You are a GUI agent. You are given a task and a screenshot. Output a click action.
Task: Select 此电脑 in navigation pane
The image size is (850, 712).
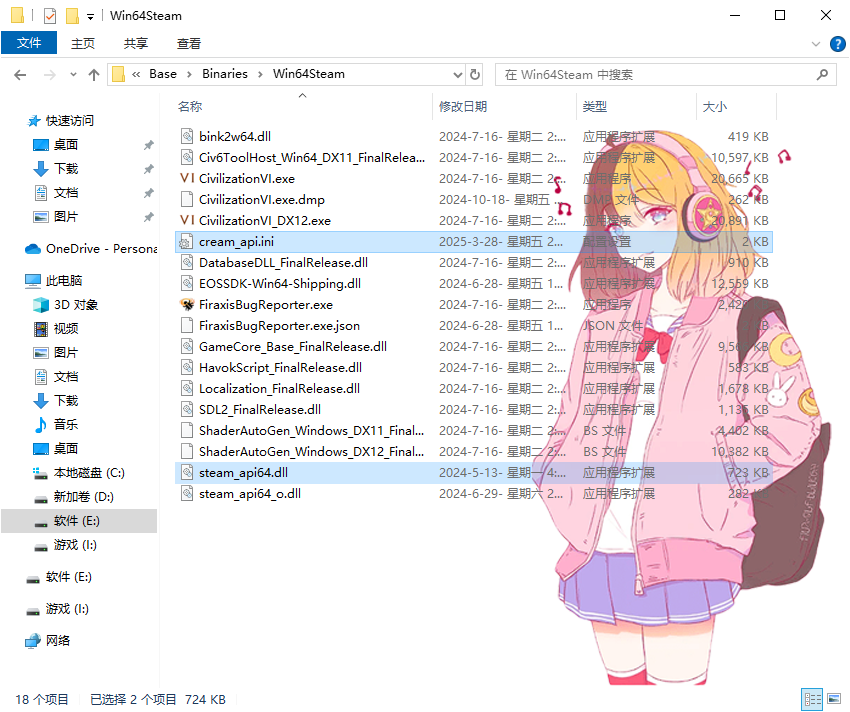tap(64, 281)
